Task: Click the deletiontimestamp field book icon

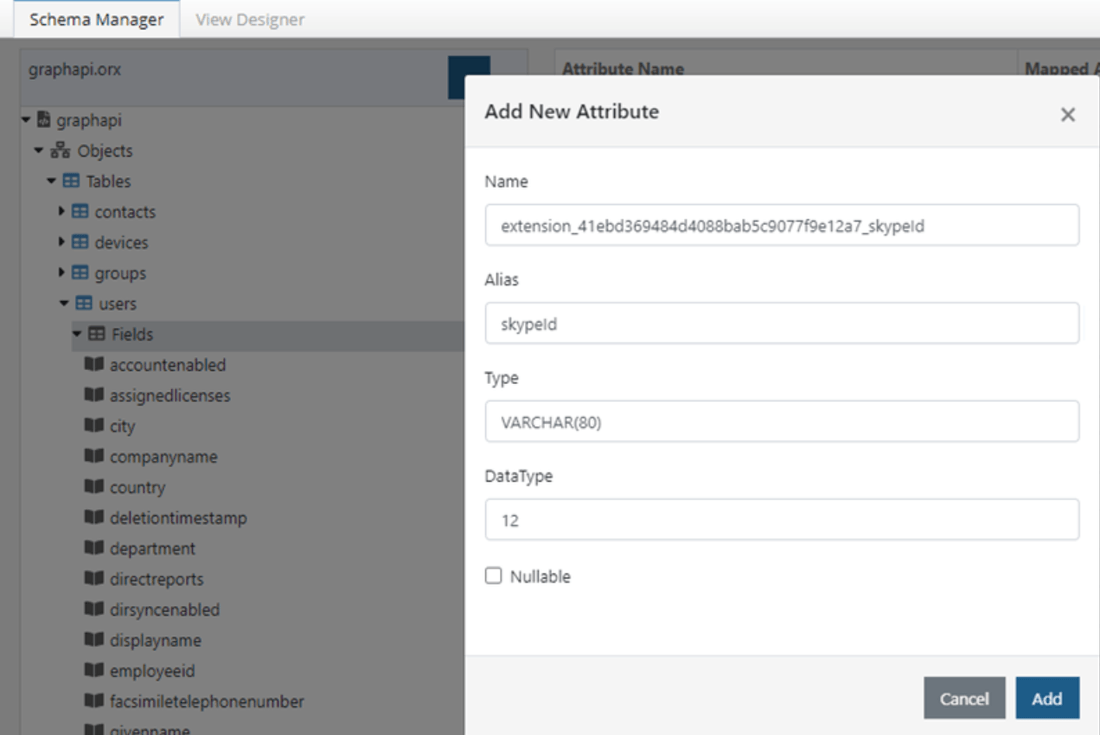Action: click(x=94, y=517)
